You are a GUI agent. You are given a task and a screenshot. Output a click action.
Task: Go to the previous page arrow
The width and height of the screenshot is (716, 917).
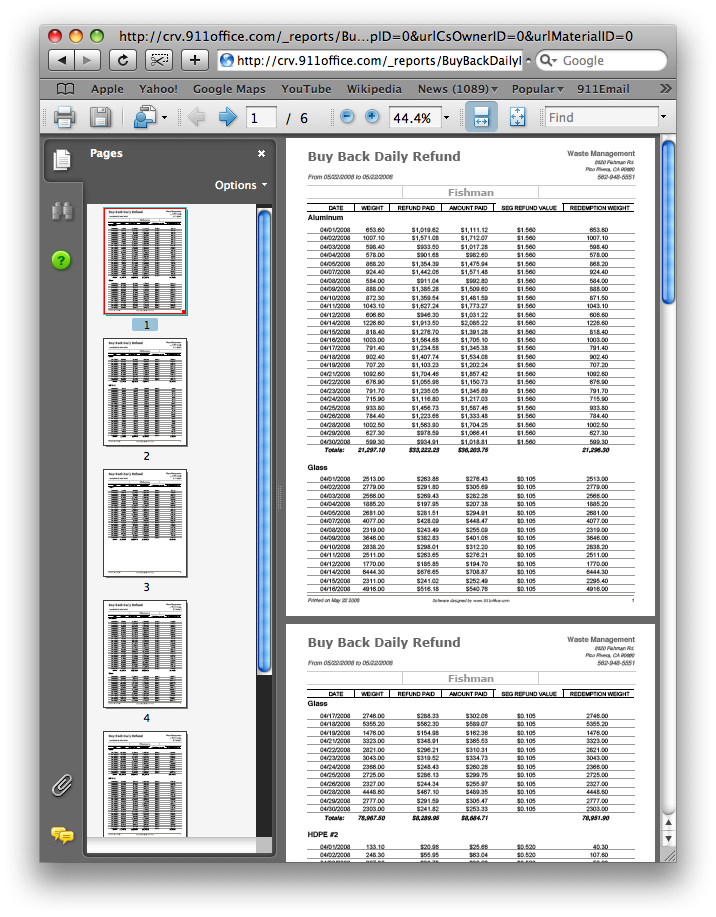click(x=197, y=118)
